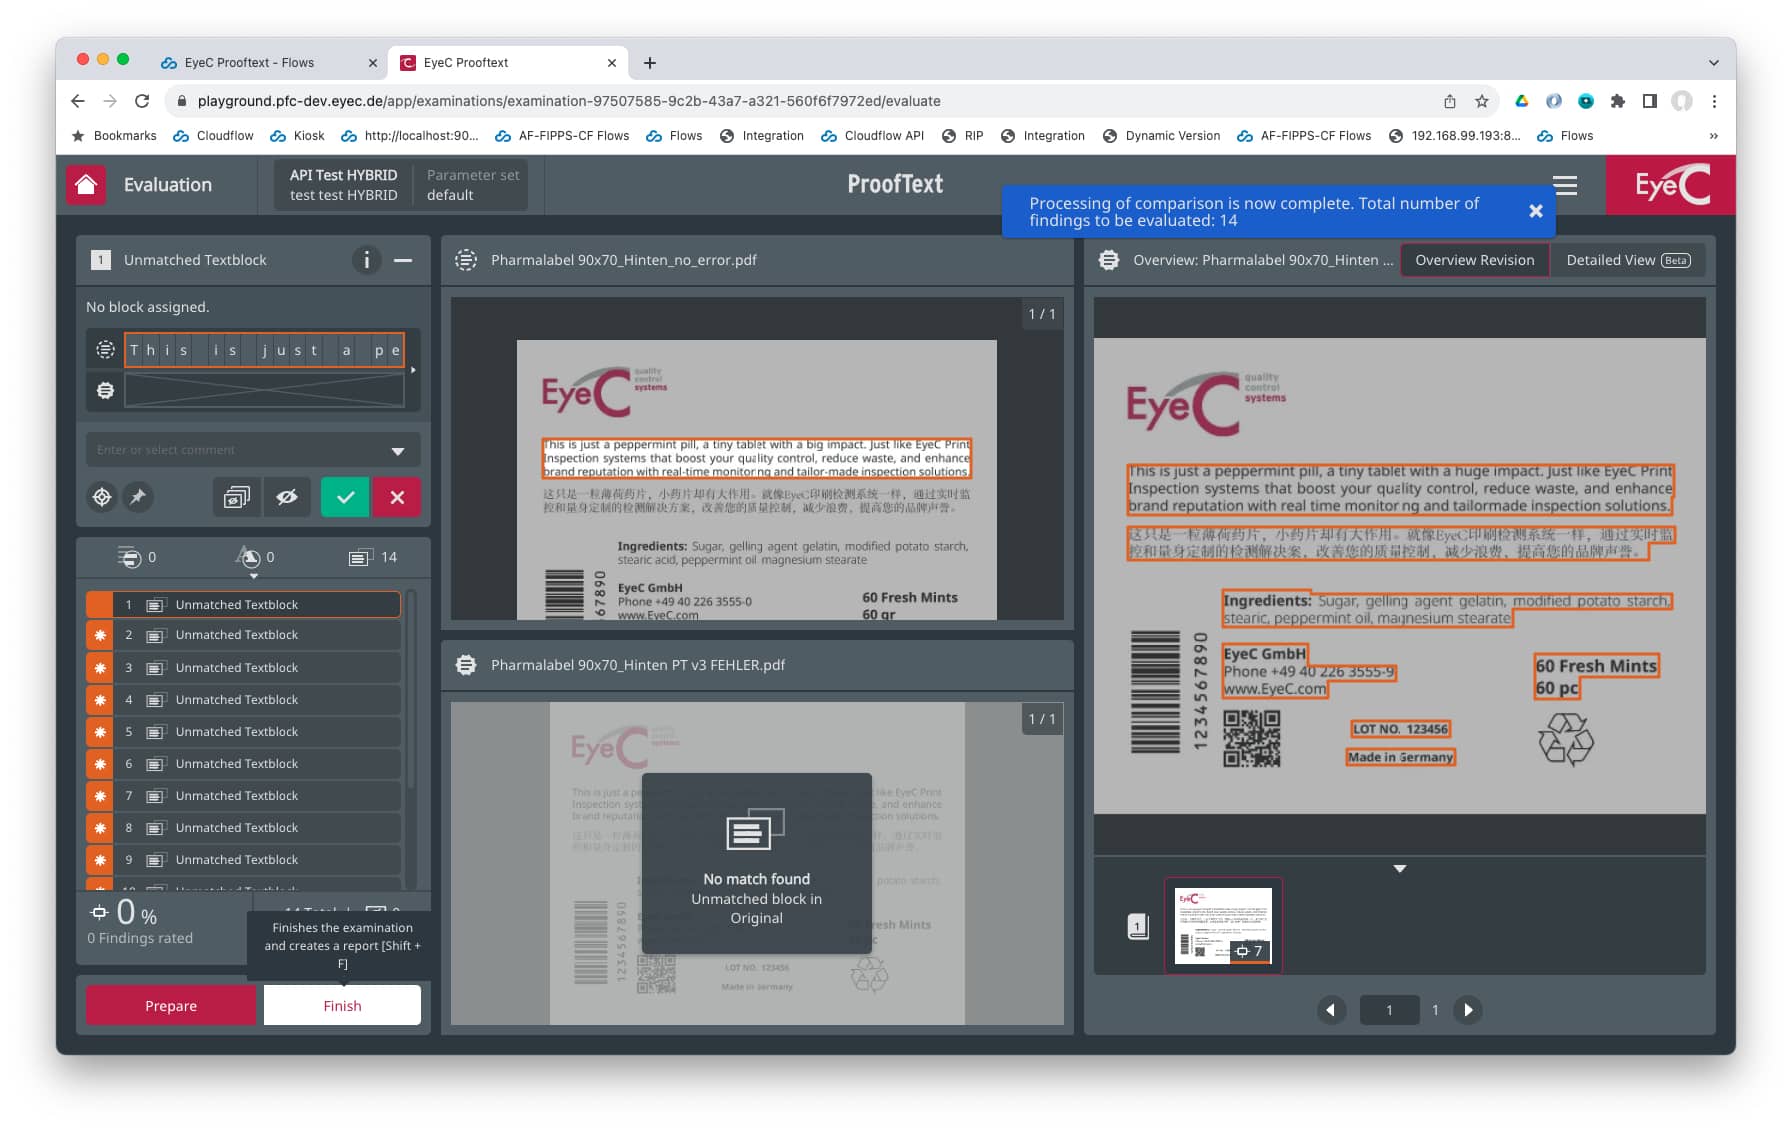This screenshot has height=1129, width=1792.
Task: Click the Prepare button
Action: point(170,1005)
